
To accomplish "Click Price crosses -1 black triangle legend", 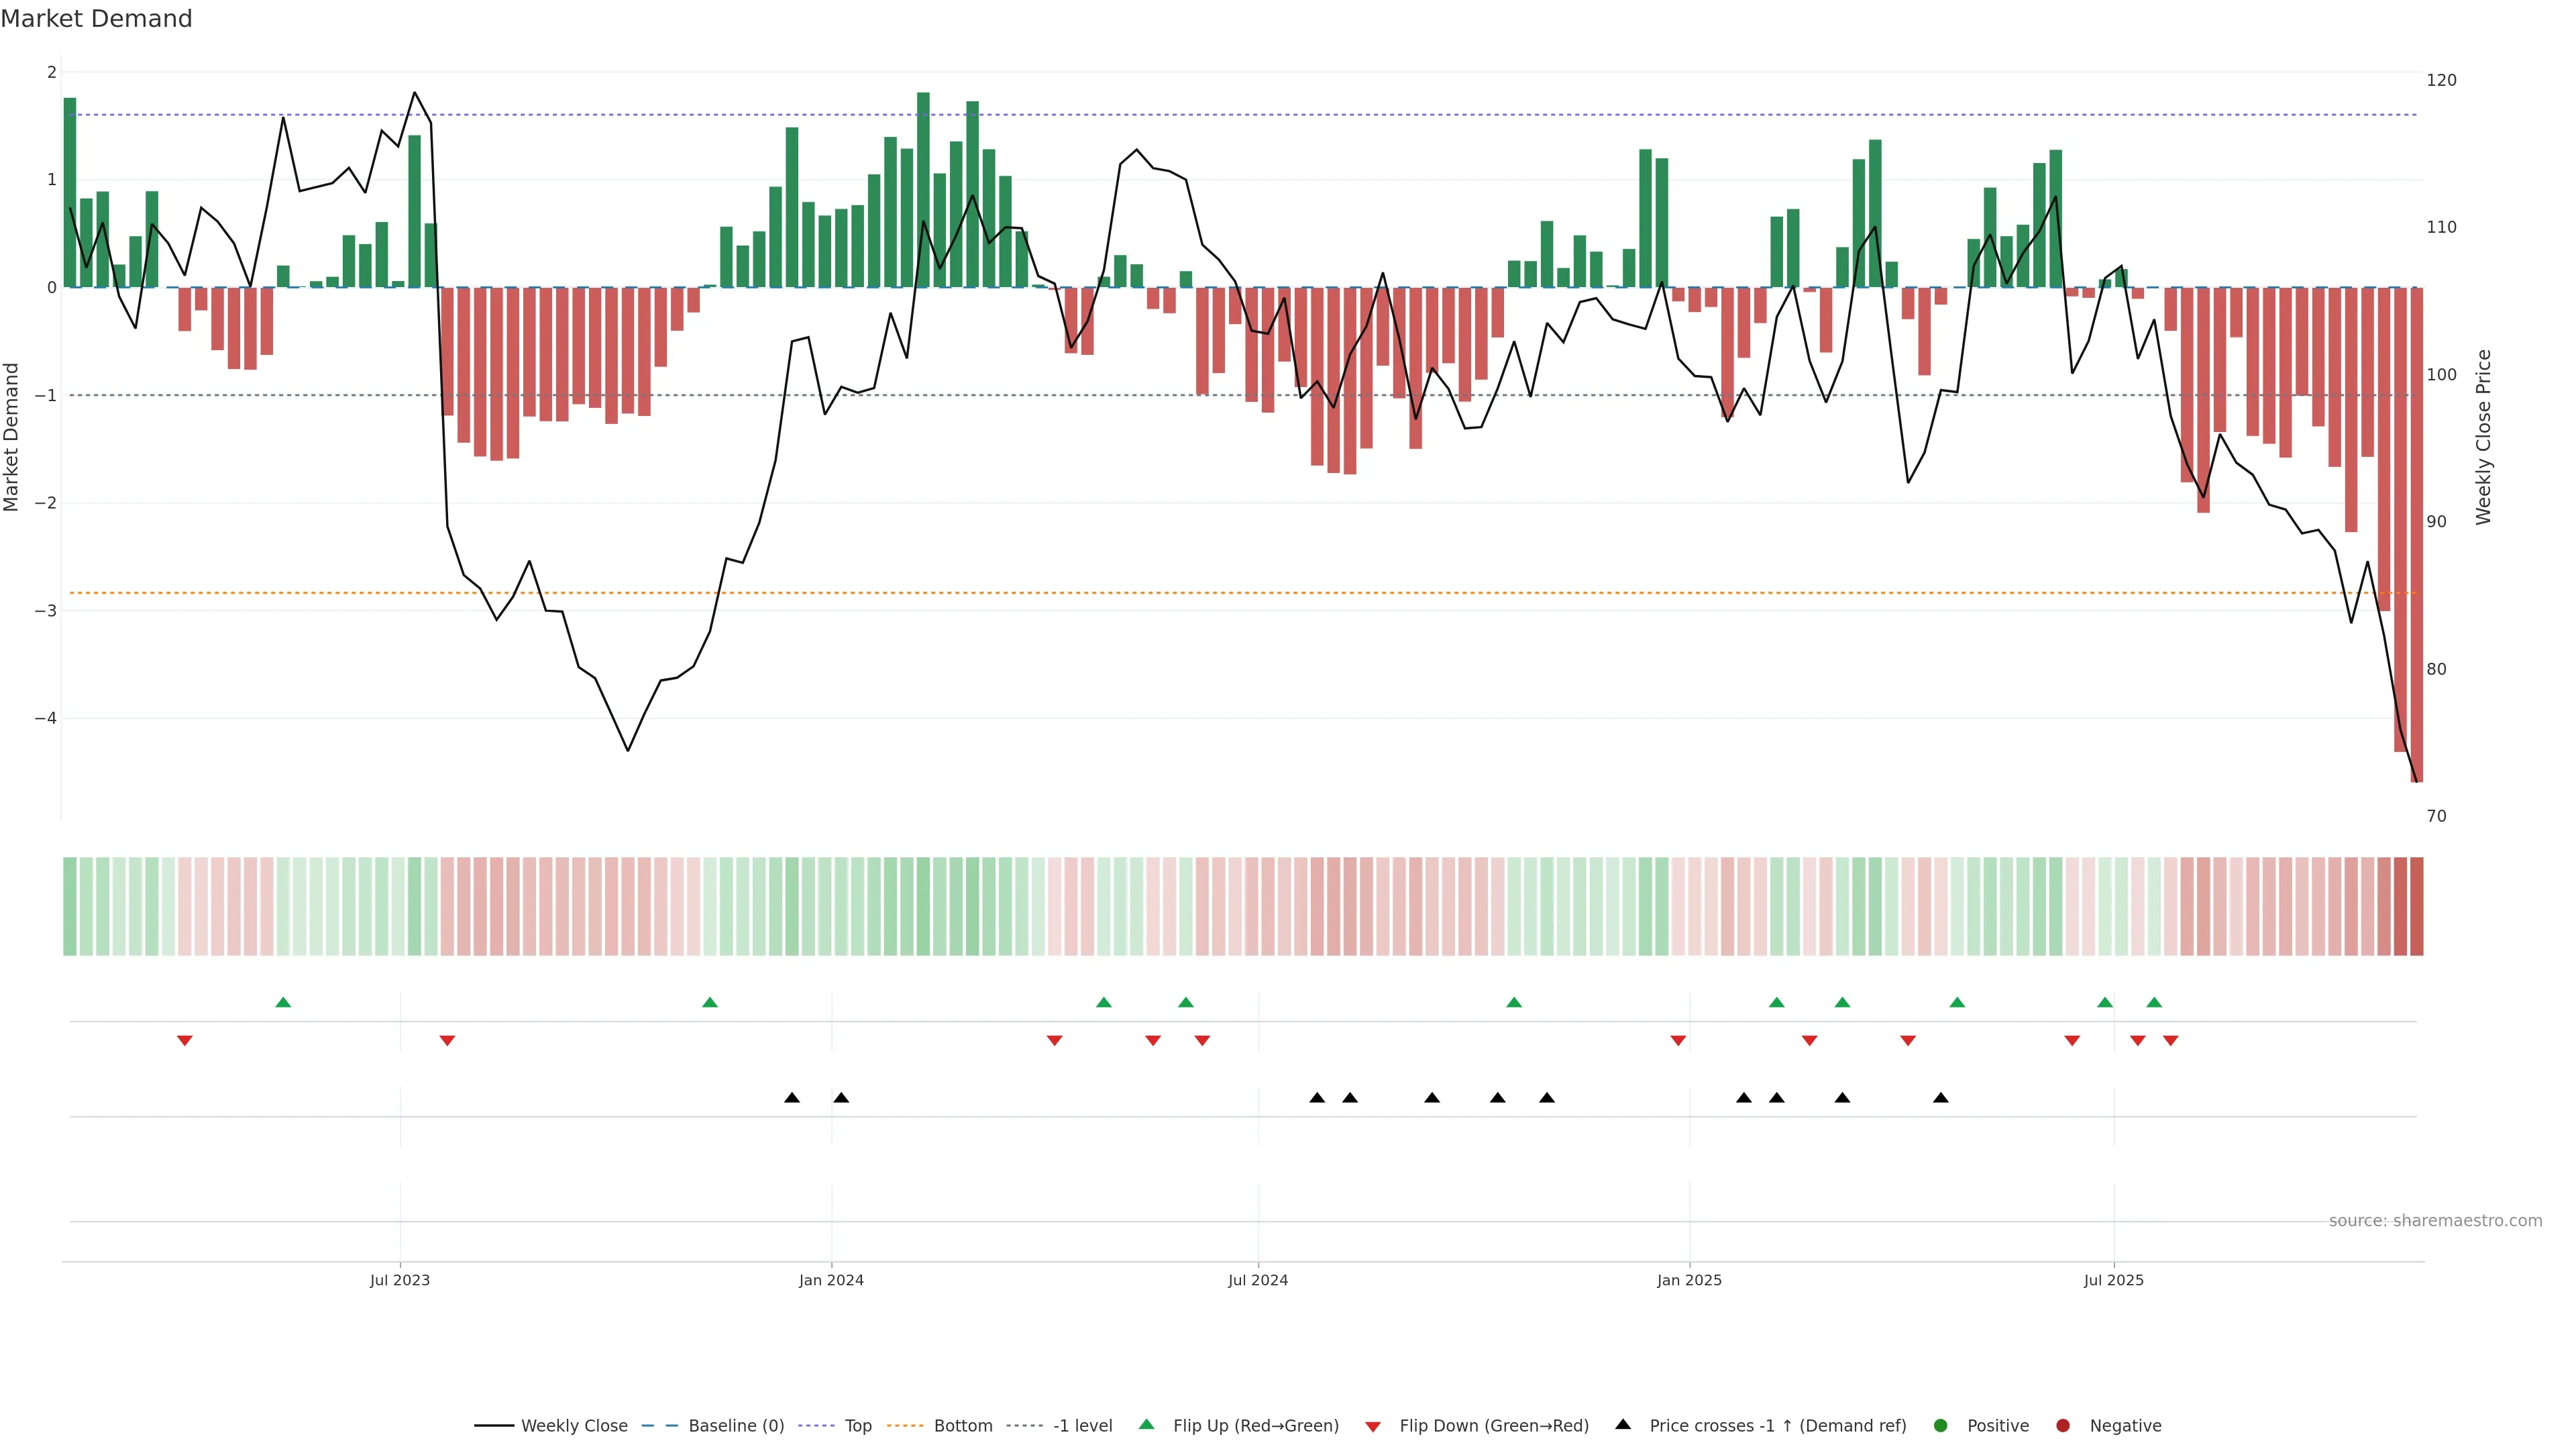I will click(x=1623, y=1424).
